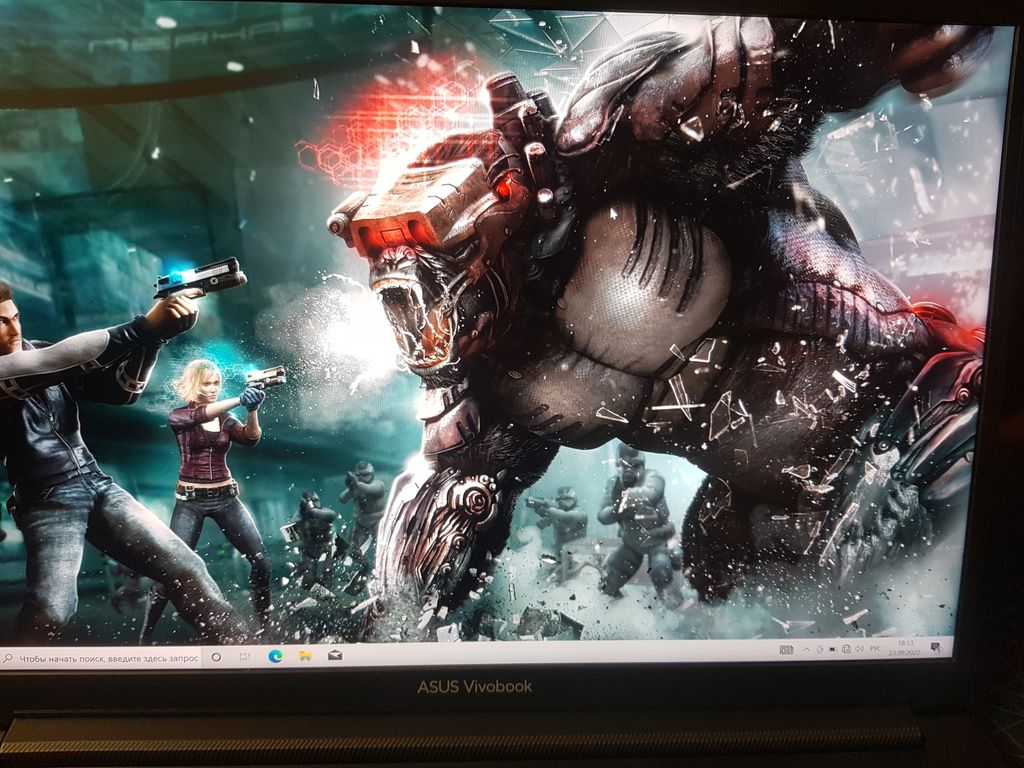Click the Cortana circle icon
Screen dimensions: 1024x768
point(215,657)
